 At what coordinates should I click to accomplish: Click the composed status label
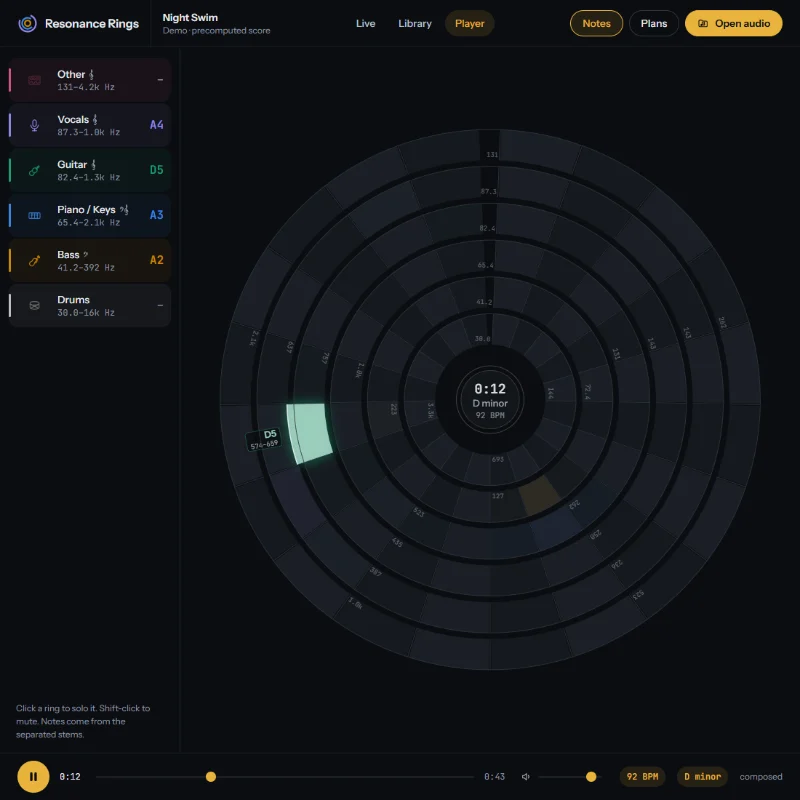tap(761, 777)
